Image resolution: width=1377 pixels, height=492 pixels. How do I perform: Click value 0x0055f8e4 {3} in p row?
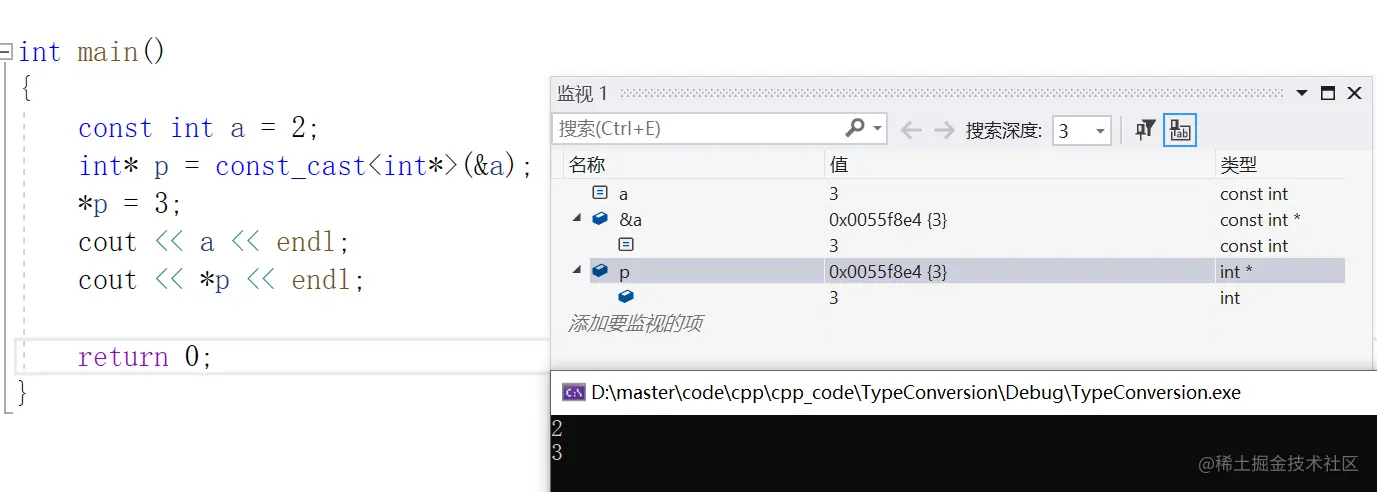point(888,272)
